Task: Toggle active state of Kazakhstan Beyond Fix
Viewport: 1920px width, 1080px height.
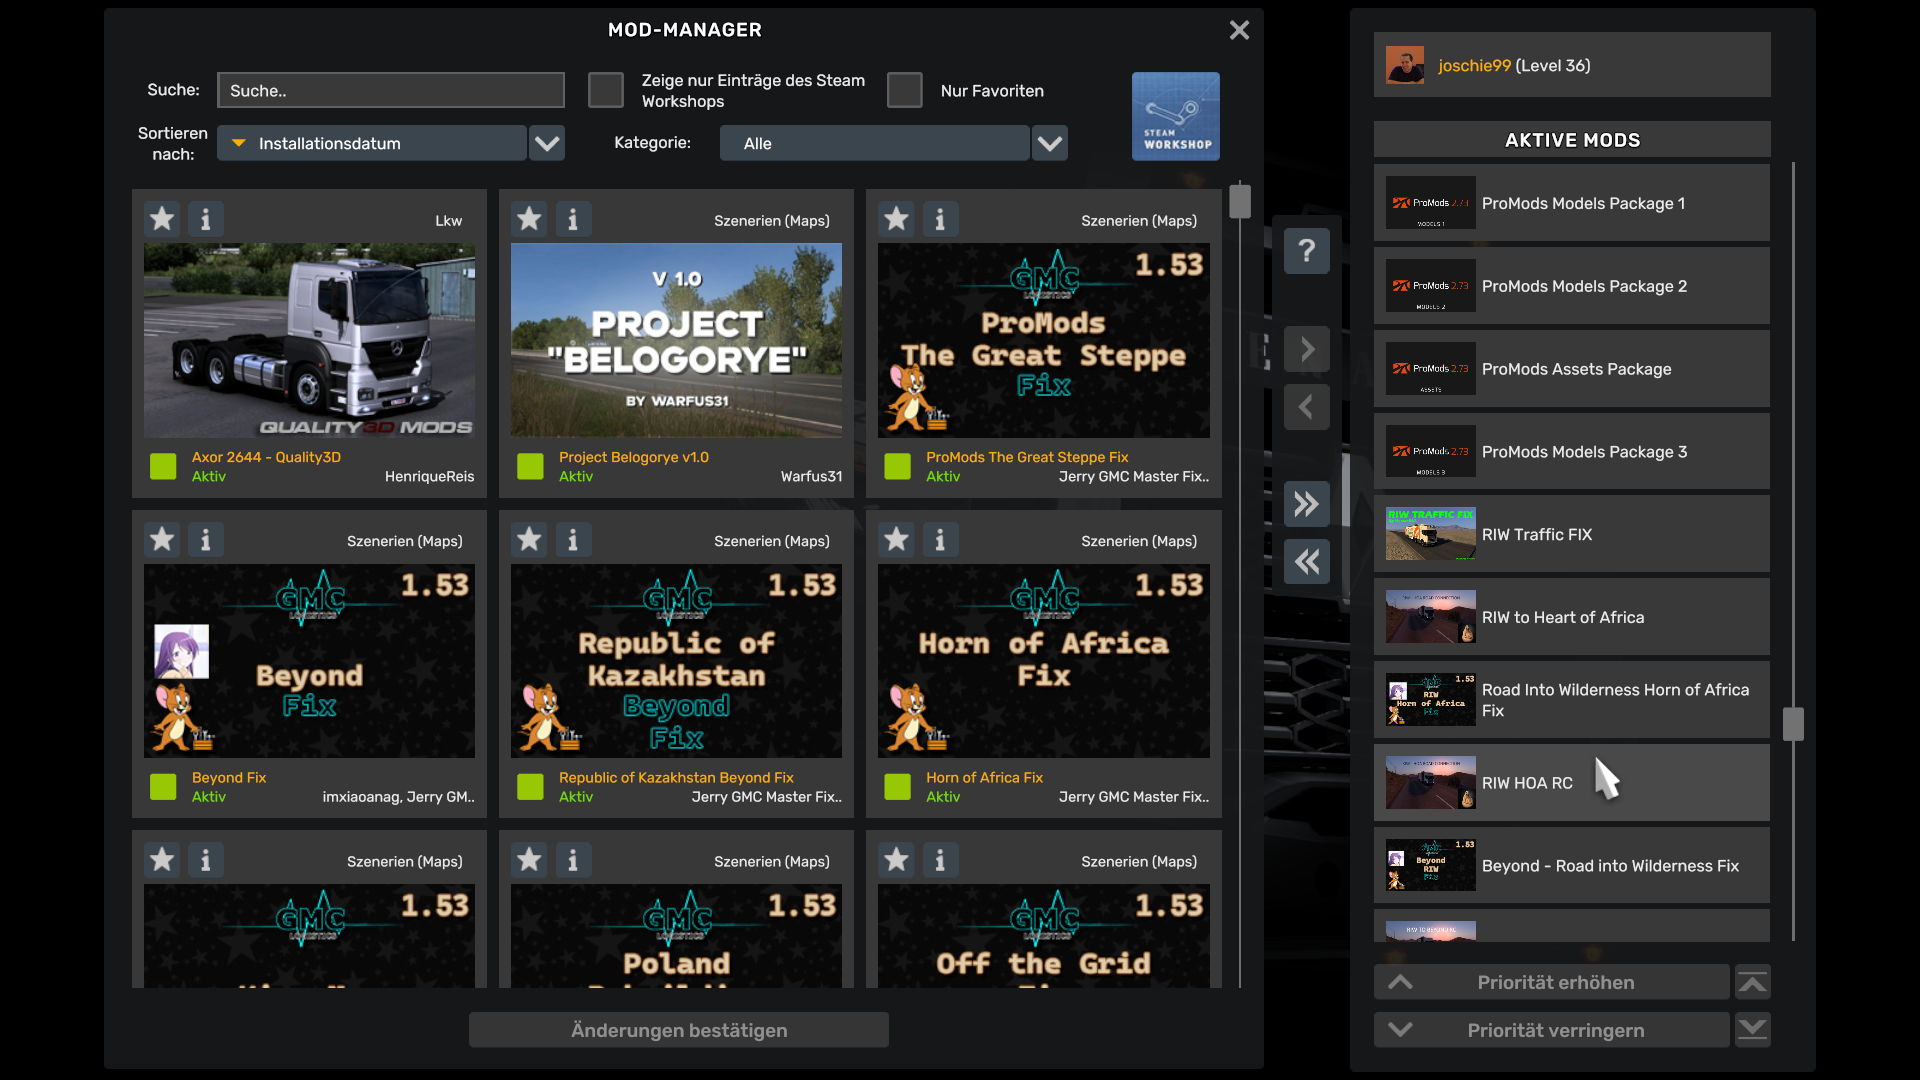Action: click(530, 787)
